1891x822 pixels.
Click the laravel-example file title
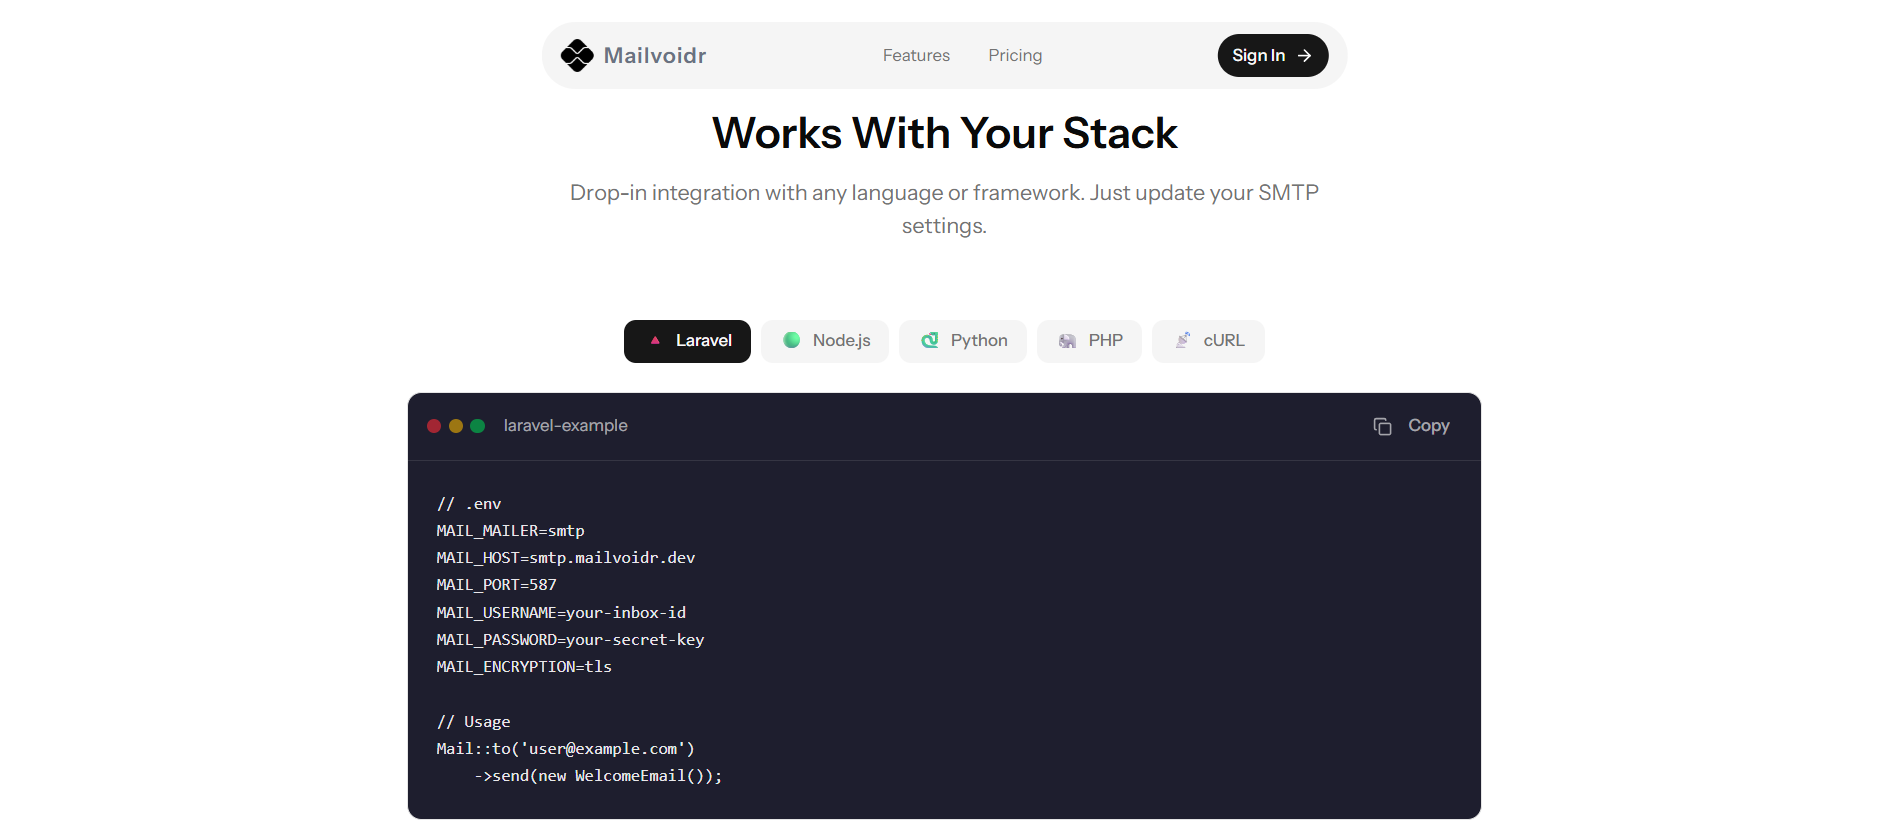coord(565,426)
